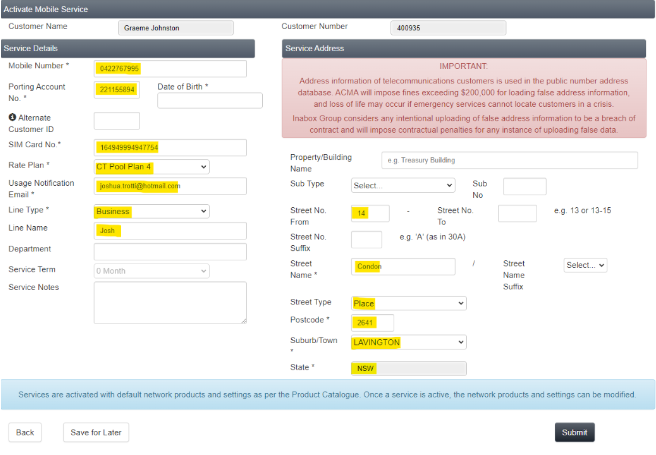Click the Line Name text box
Screen dimensions: 656x455
pyautogui.click(x=169, y=231)
